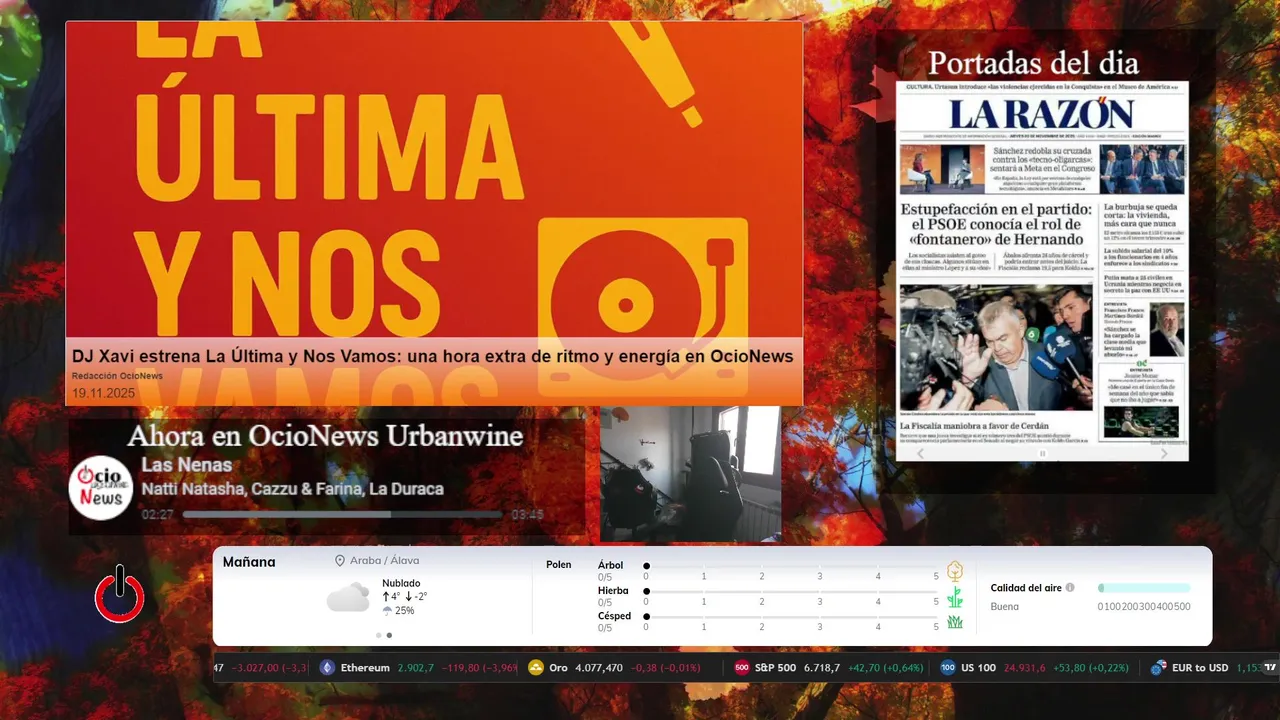The image size is (1280, 720).
Task: Click the red S&P 500 badge icon
Action: point(742,668)
